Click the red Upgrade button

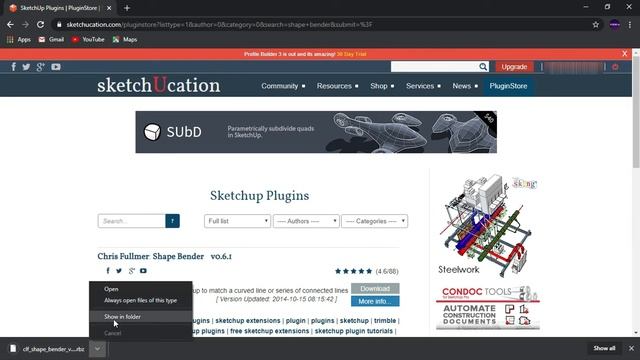(514, 67)
